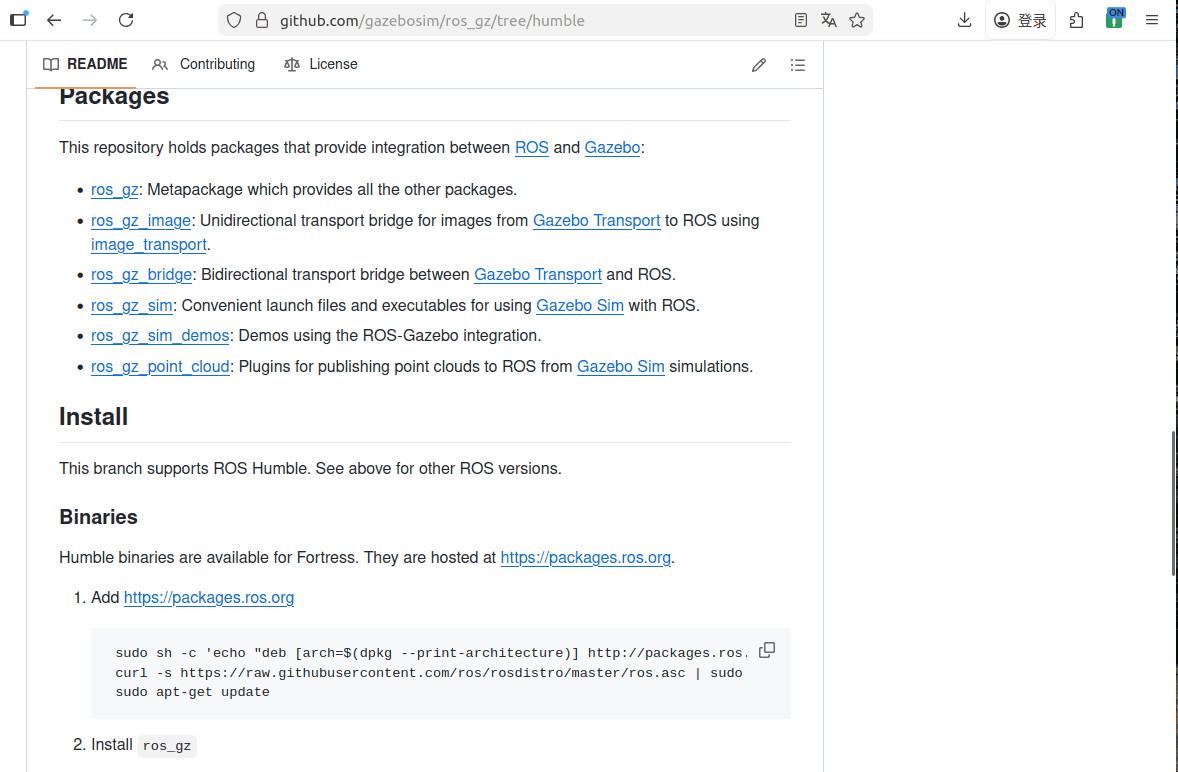Open the README outline list
The image size is (1178, 772).
click(x=797, y=65)
